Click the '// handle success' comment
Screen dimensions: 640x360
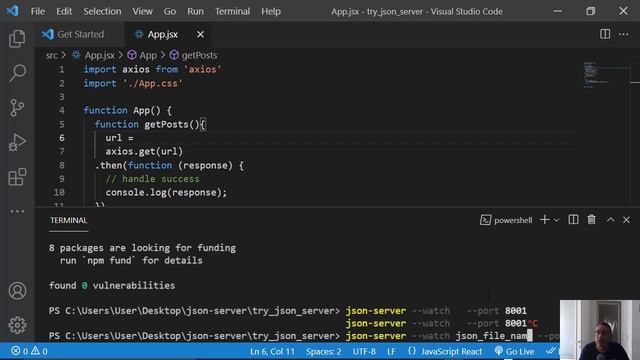153,179
